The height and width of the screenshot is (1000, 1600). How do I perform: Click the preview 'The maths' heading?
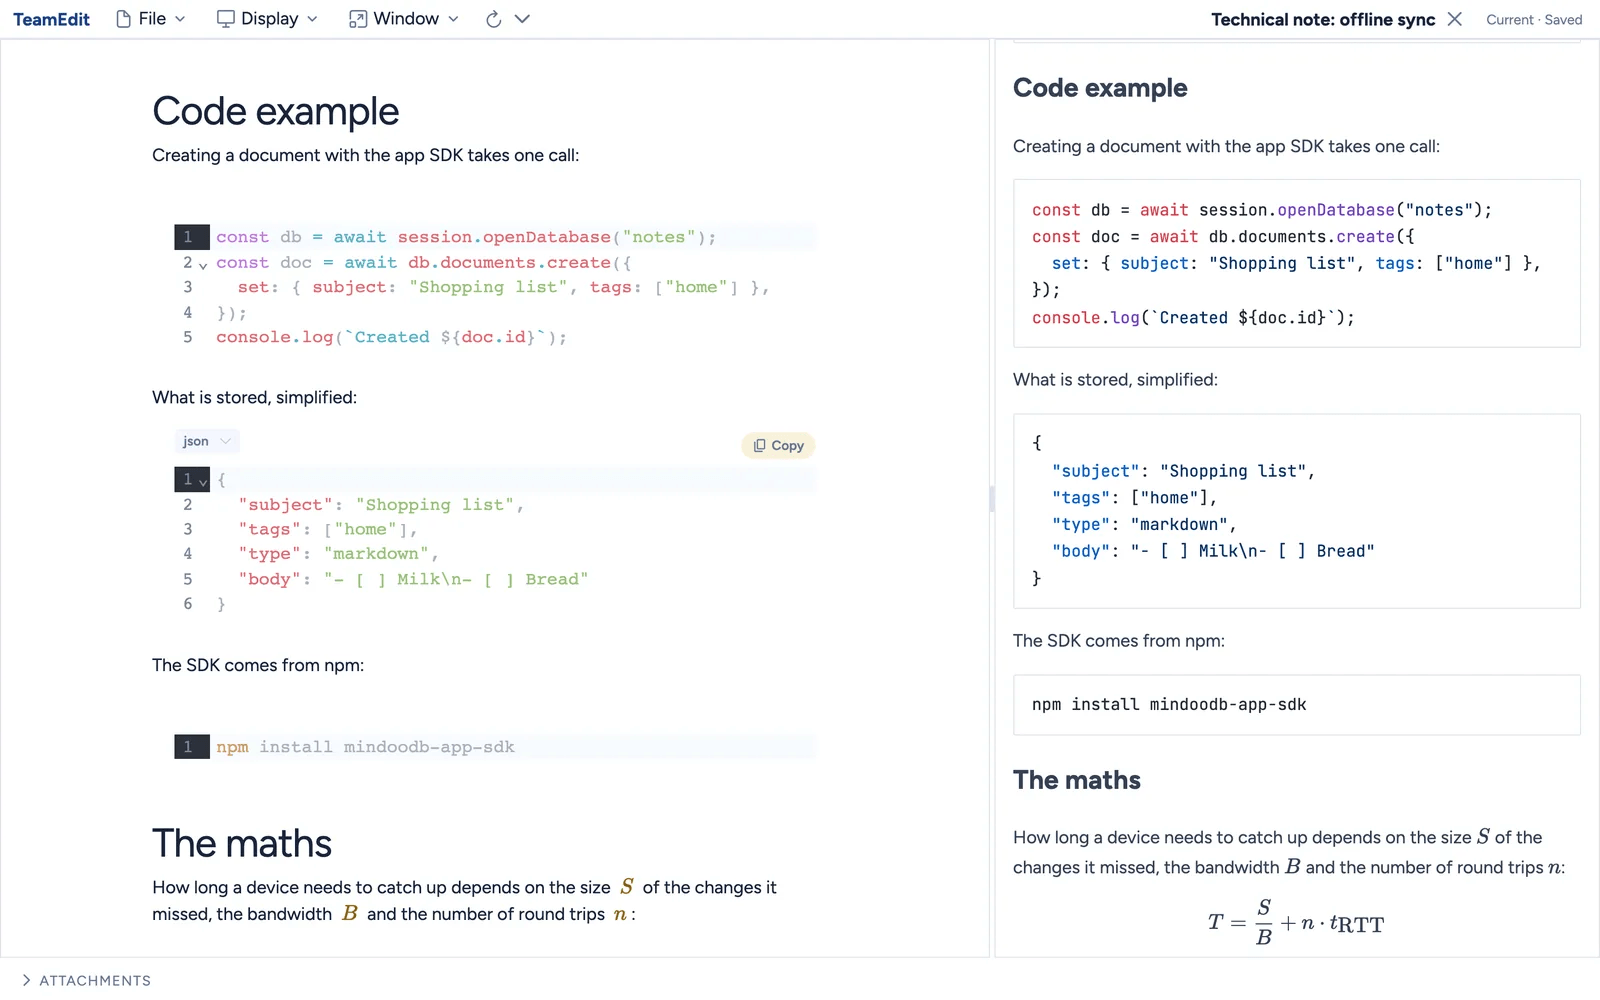point(1076,780)
